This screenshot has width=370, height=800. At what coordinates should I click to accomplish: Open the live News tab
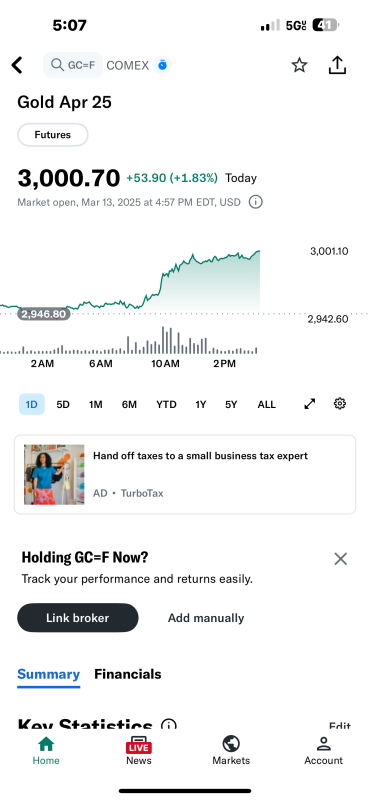pyautogui.click(x=139, y=750)
